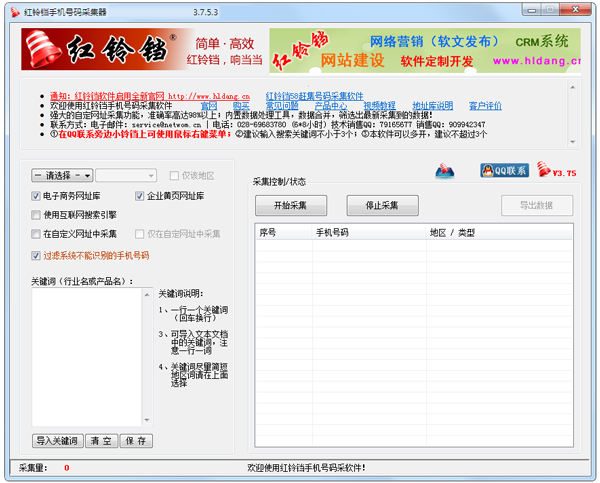This screenshot has height=483, width=600.
Task: Click the 手机号码 column header
Action: click(332, 232)
